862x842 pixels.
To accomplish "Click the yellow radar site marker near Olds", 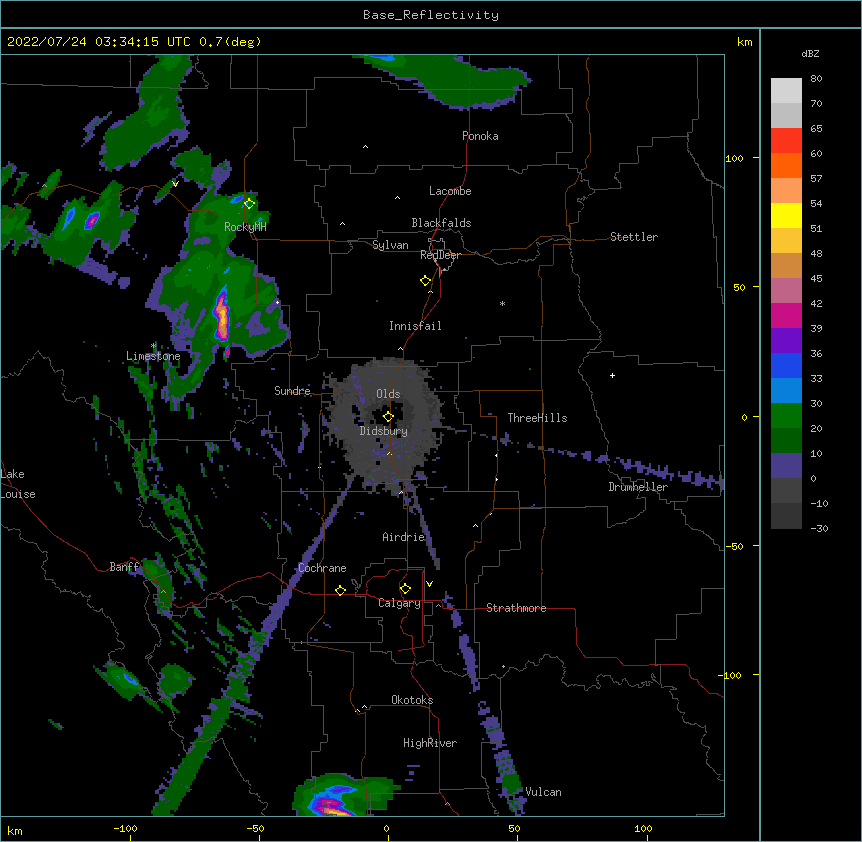I will (388, 417).
